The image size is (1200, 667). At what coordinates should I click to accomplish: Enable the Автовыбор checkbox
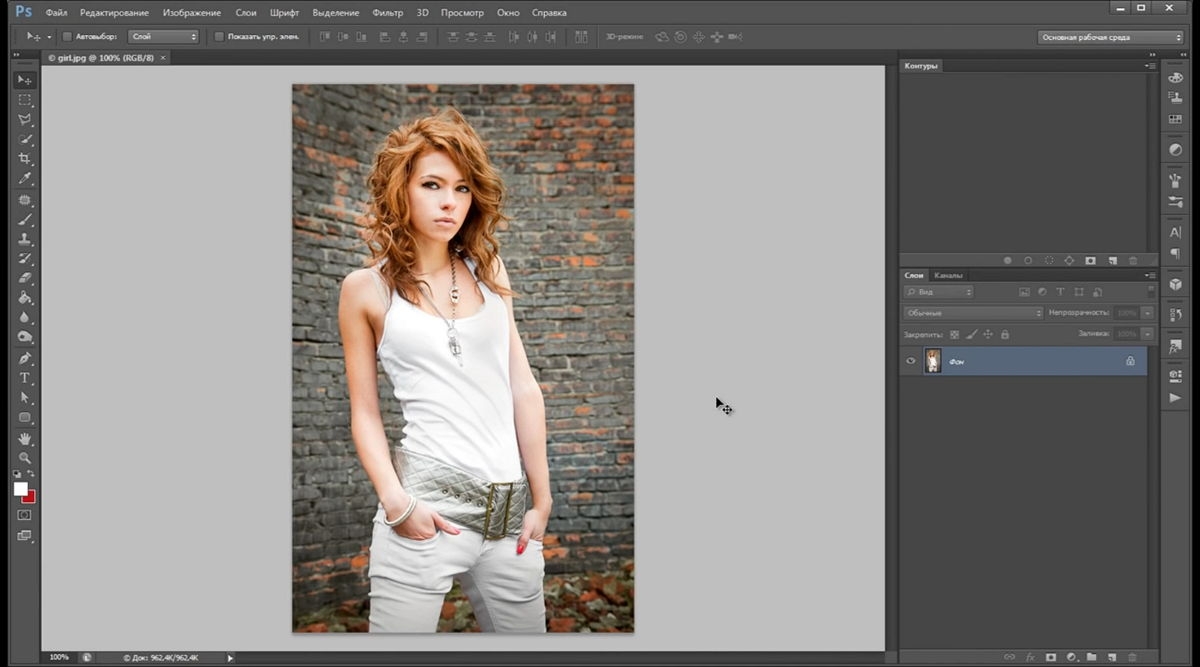pos(68,37)
